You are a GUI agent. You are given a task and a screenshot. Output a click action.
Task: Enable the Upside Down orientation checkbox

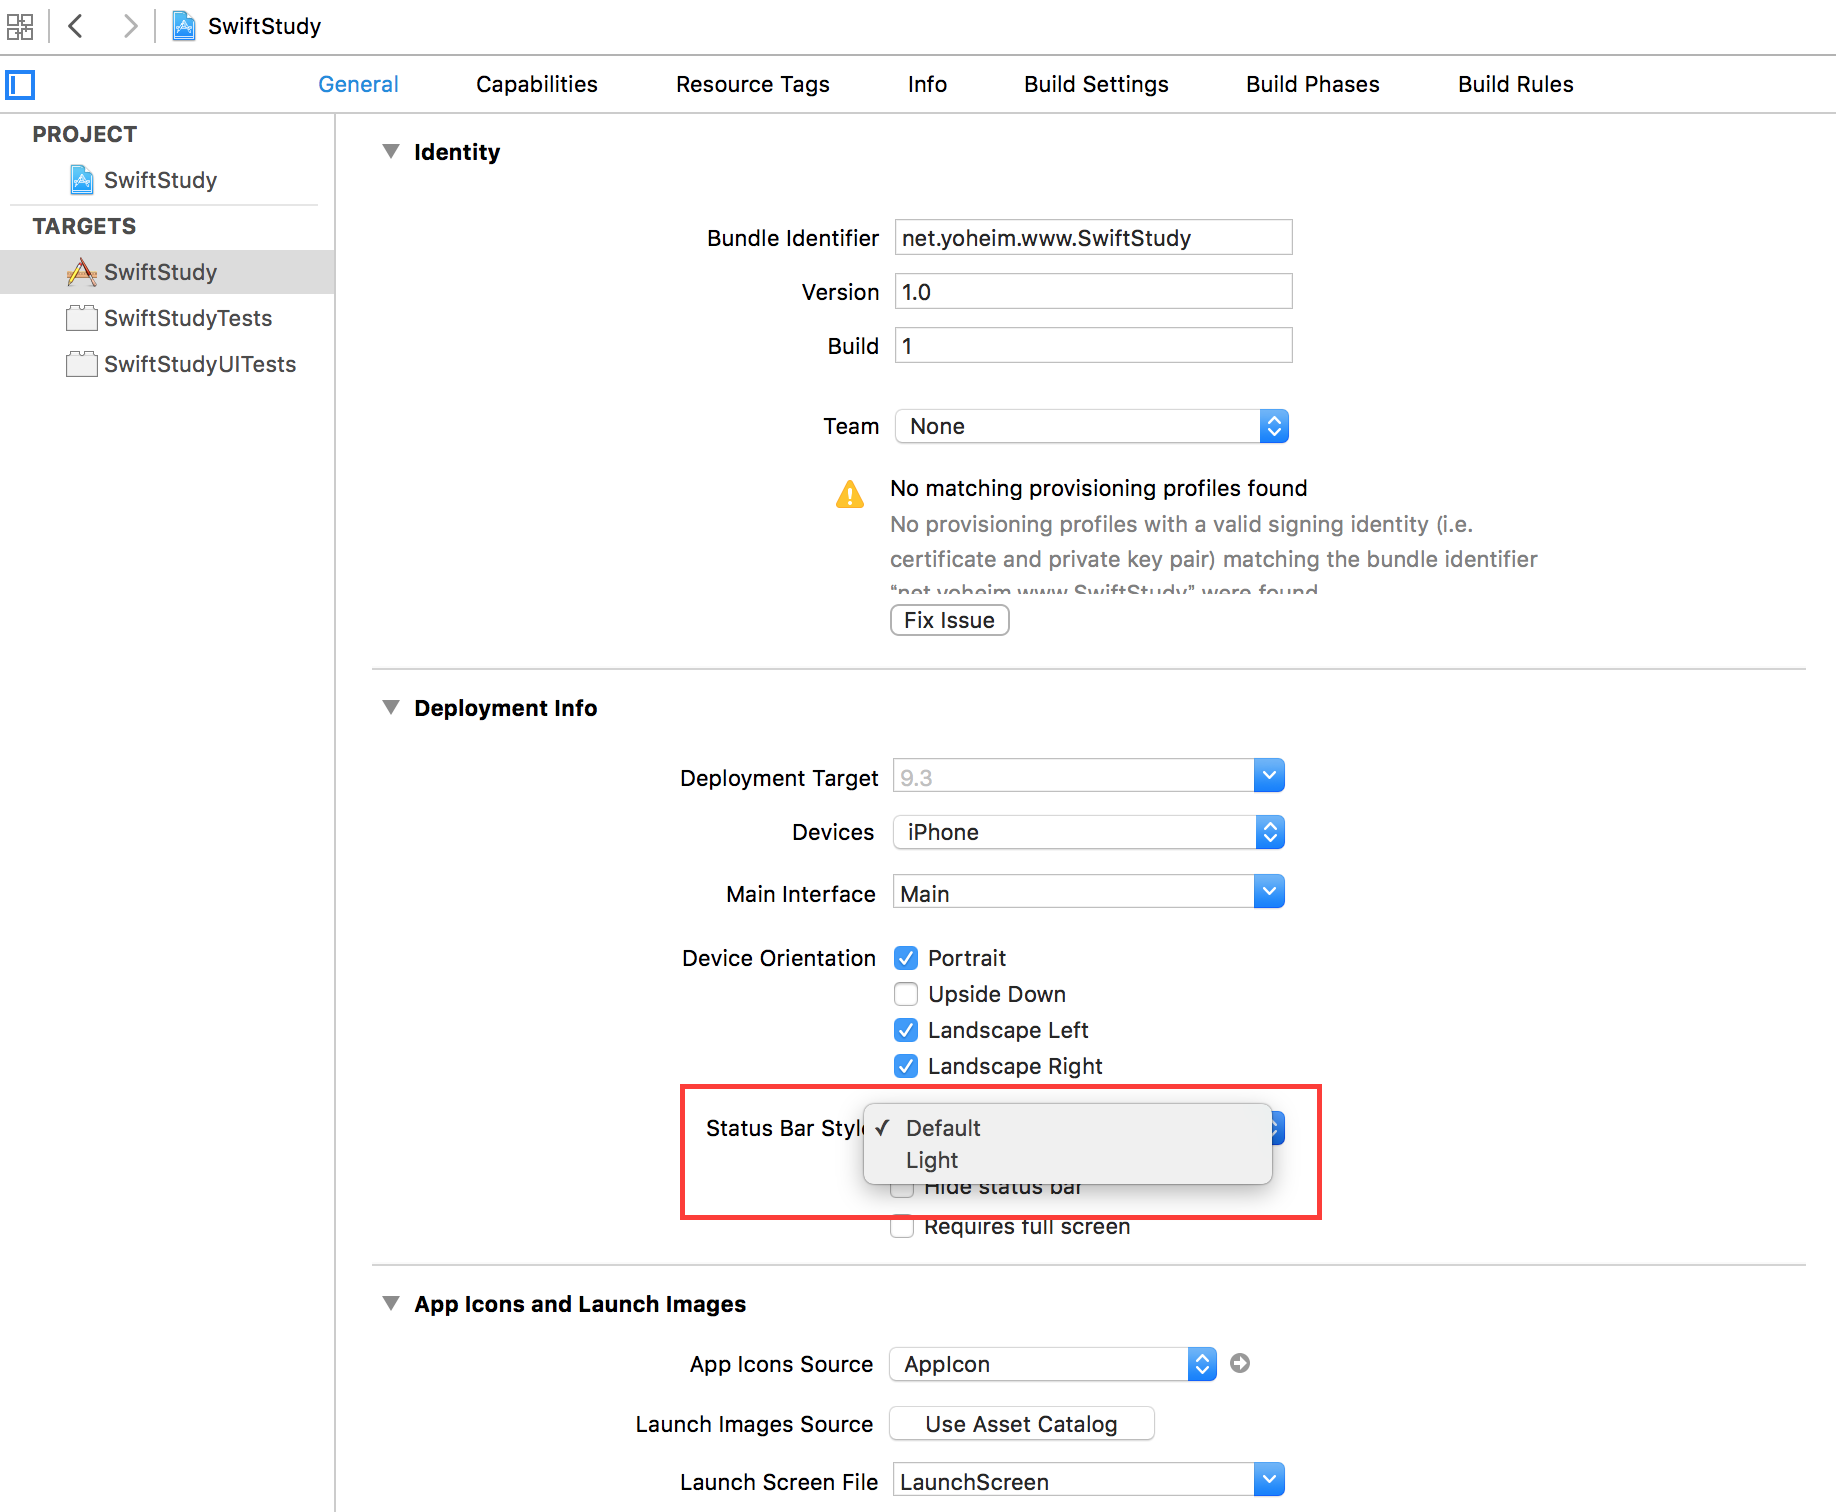click(906, 994)
